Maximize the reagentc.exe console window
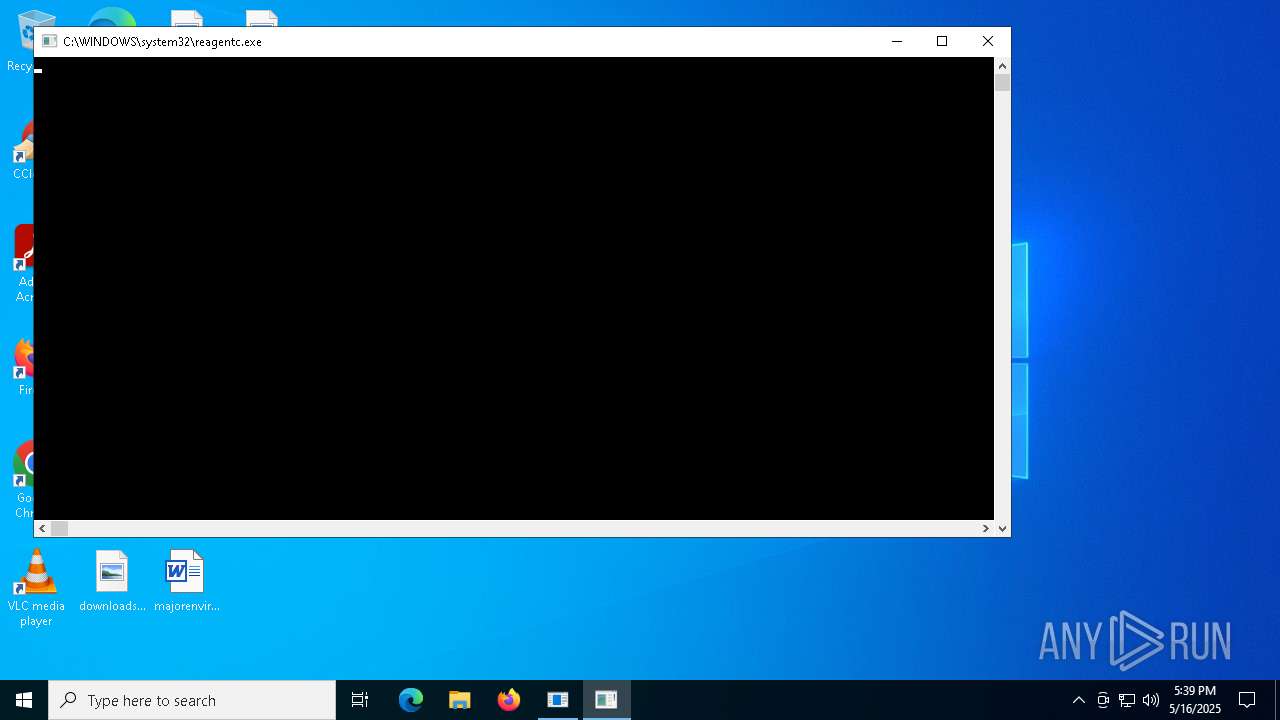This screenshot has height=720, width=1280. tap(942, 41)
